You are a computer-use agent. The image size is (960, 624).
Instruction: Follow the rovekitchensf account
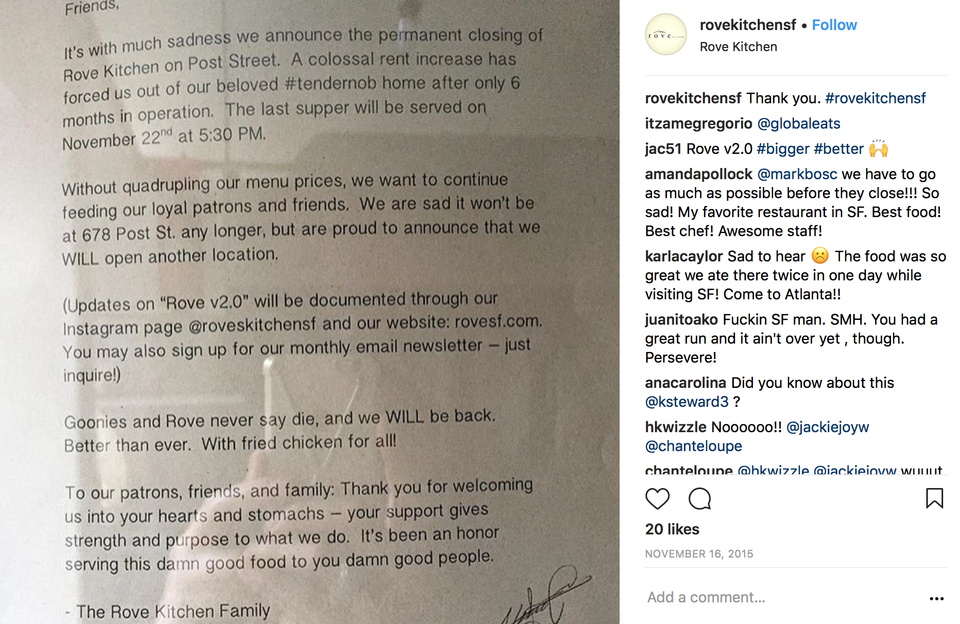(834, 25)
